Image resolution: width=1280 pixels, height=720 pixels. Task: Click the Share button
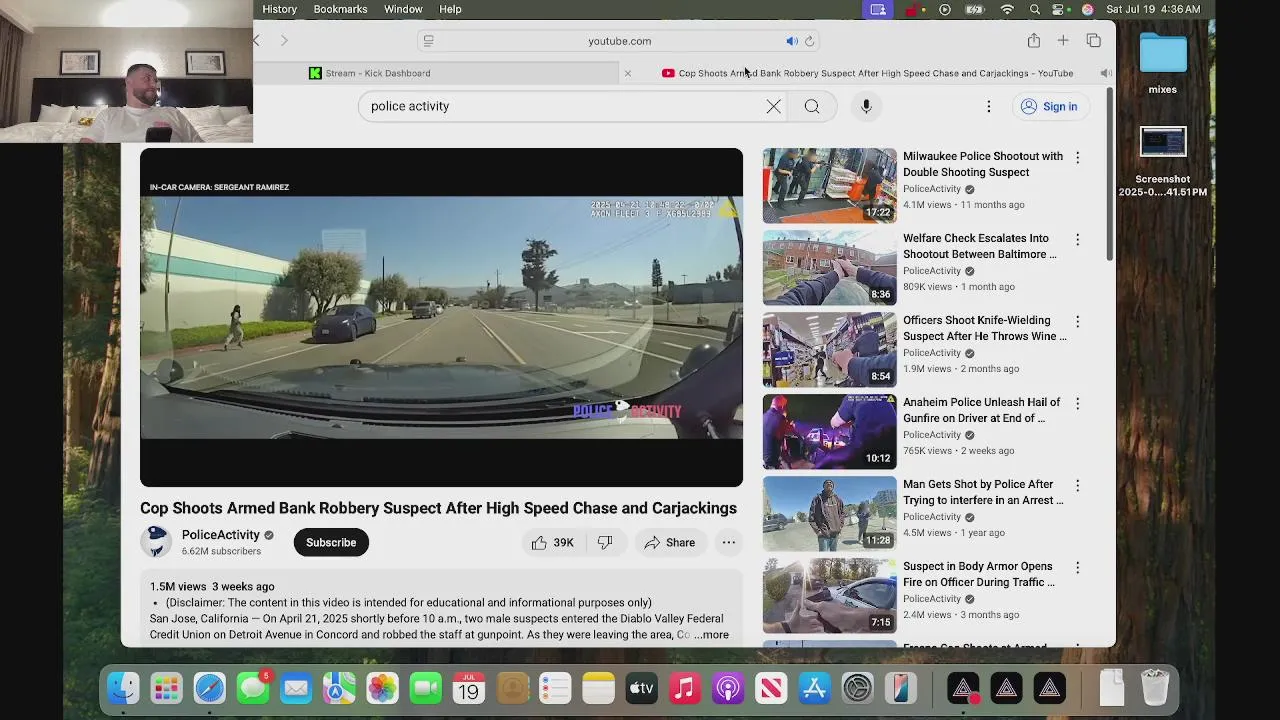(x=670, y=542)
